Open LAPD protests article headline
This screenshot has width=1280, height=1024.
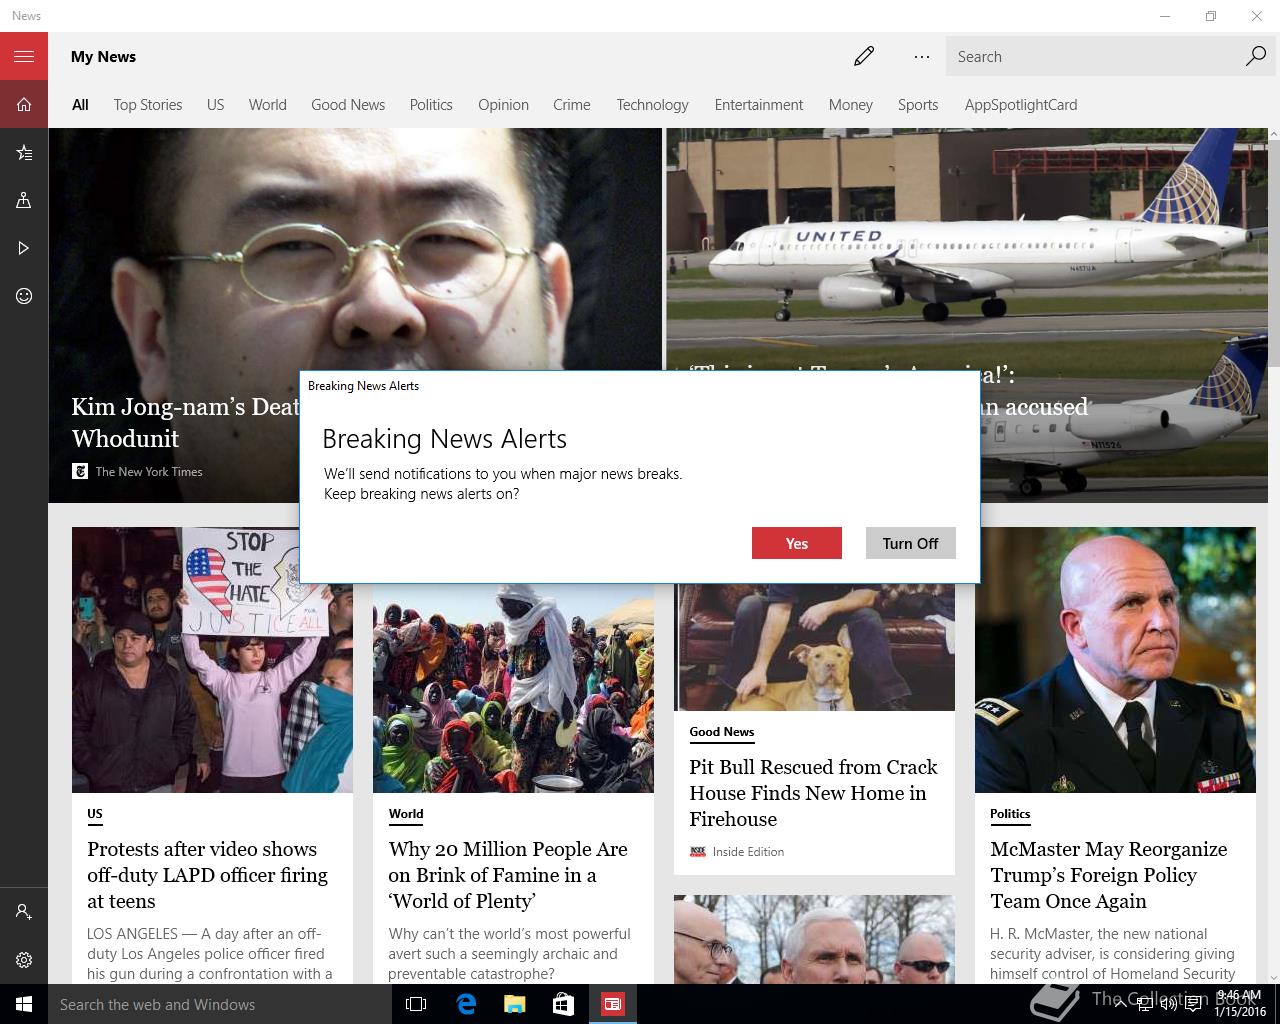[x=207, y=875]
